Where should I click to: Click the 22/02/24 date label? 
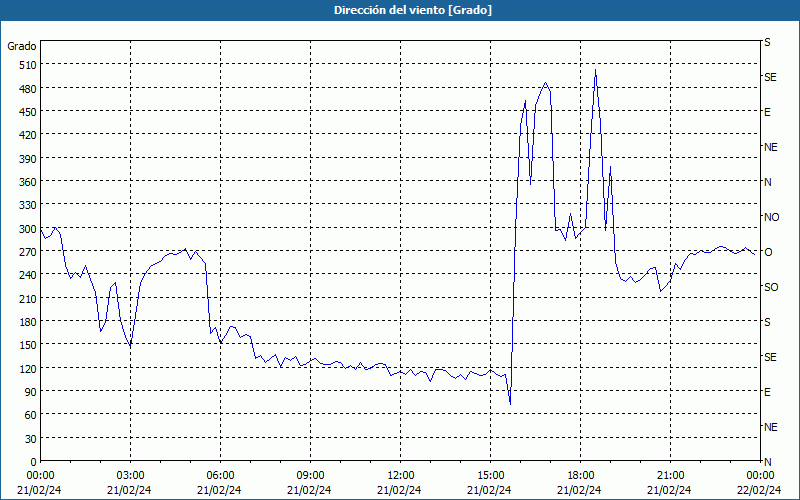click(760, 490)
